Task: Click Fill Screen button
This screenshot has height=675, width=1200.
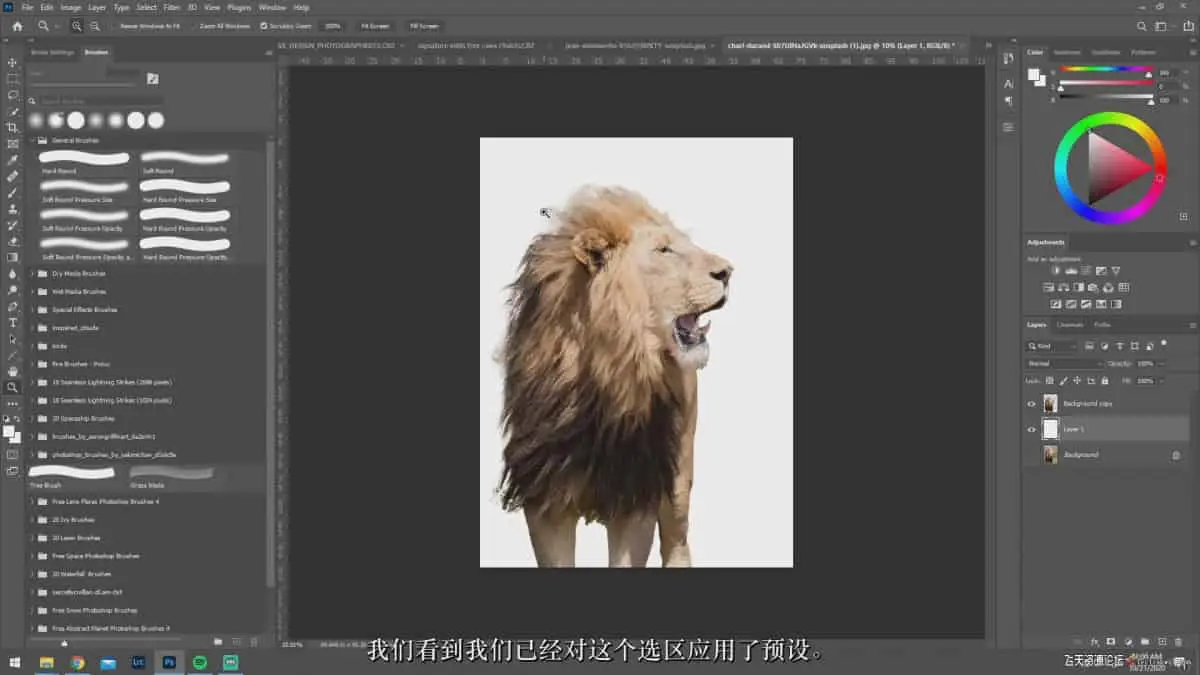Action: tap(424, 26)
